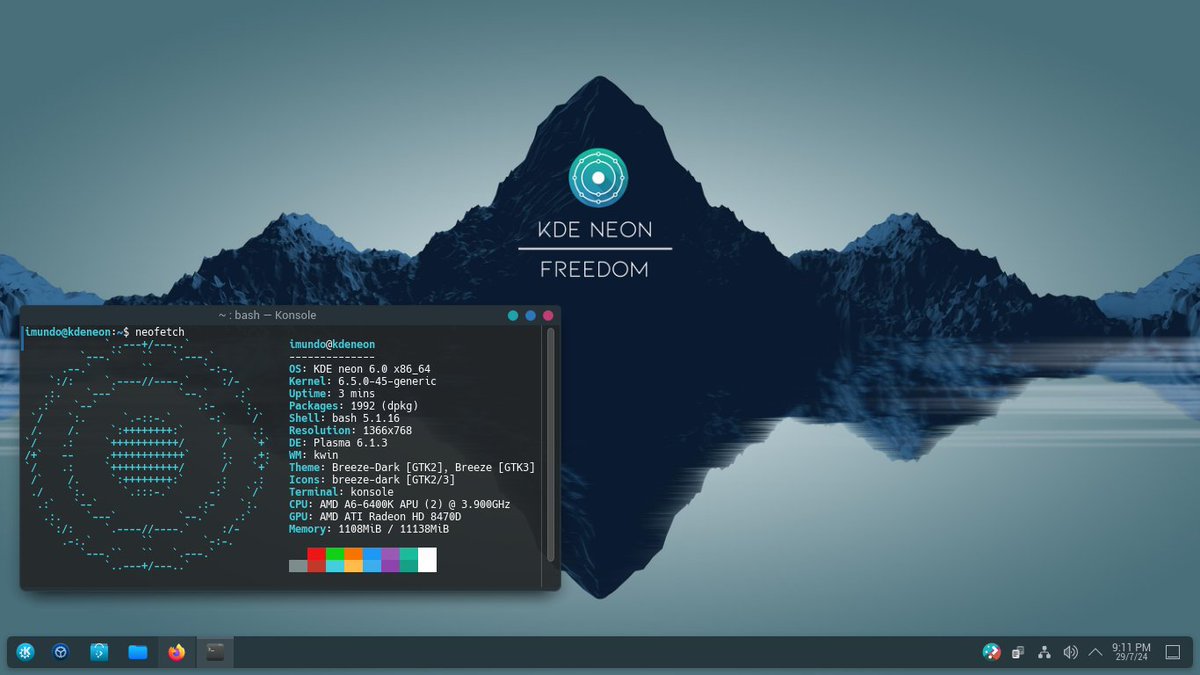Click the Show Desktop panel button
The image size is (1200, 675).
(1174, 652)
